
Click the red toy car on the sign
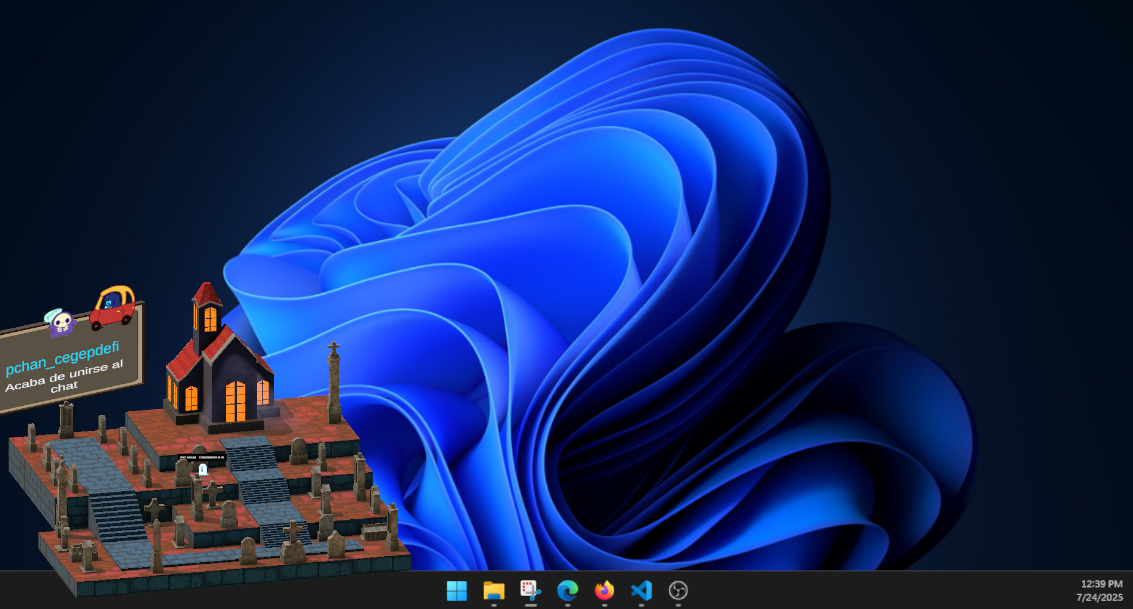coord(113,307)
